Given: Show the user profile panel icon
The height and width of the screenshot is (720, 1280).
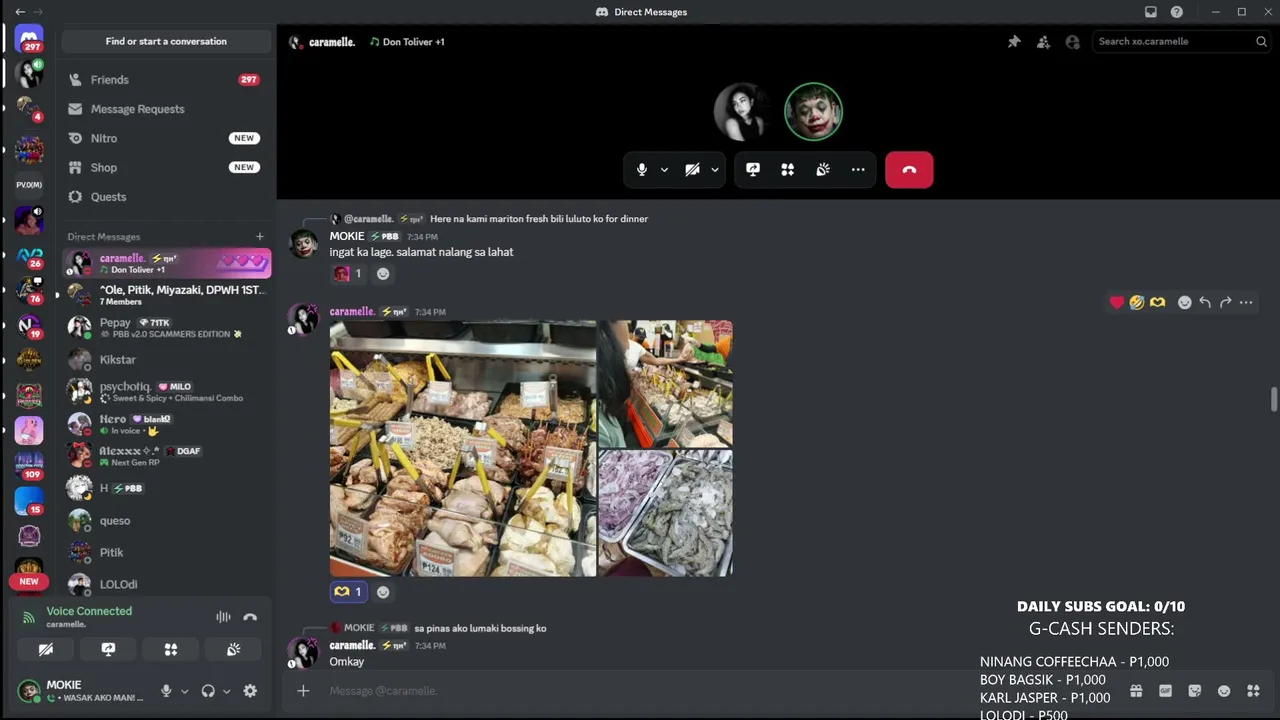Looking at the screenshot, I should tap(1073, 42).
